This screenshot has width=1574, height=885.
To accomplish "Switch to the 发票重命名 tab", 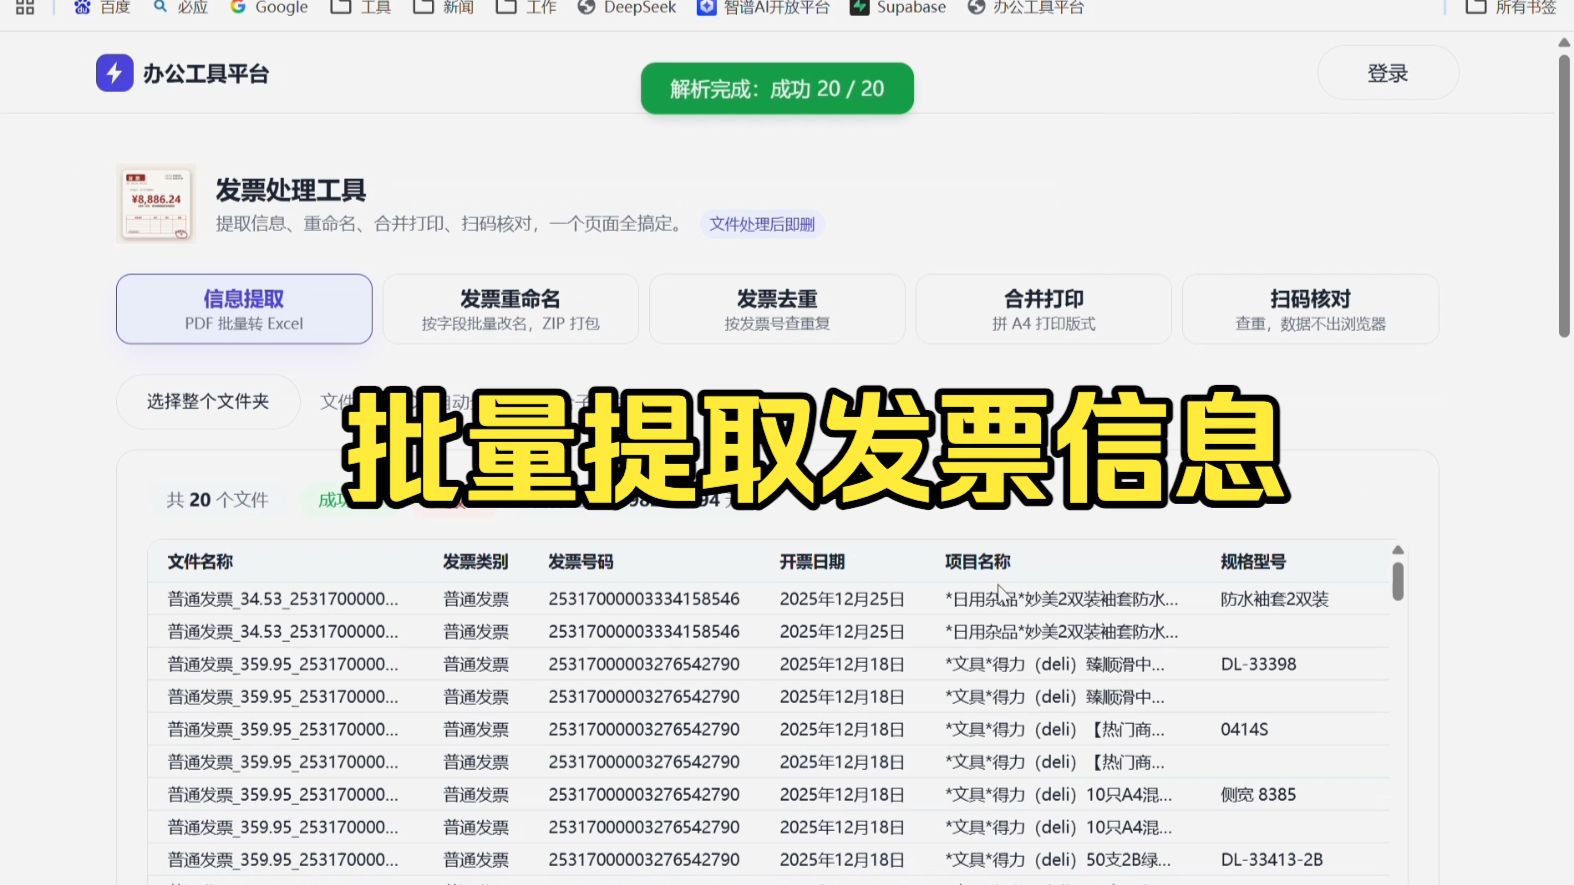I will pos(510,309).
